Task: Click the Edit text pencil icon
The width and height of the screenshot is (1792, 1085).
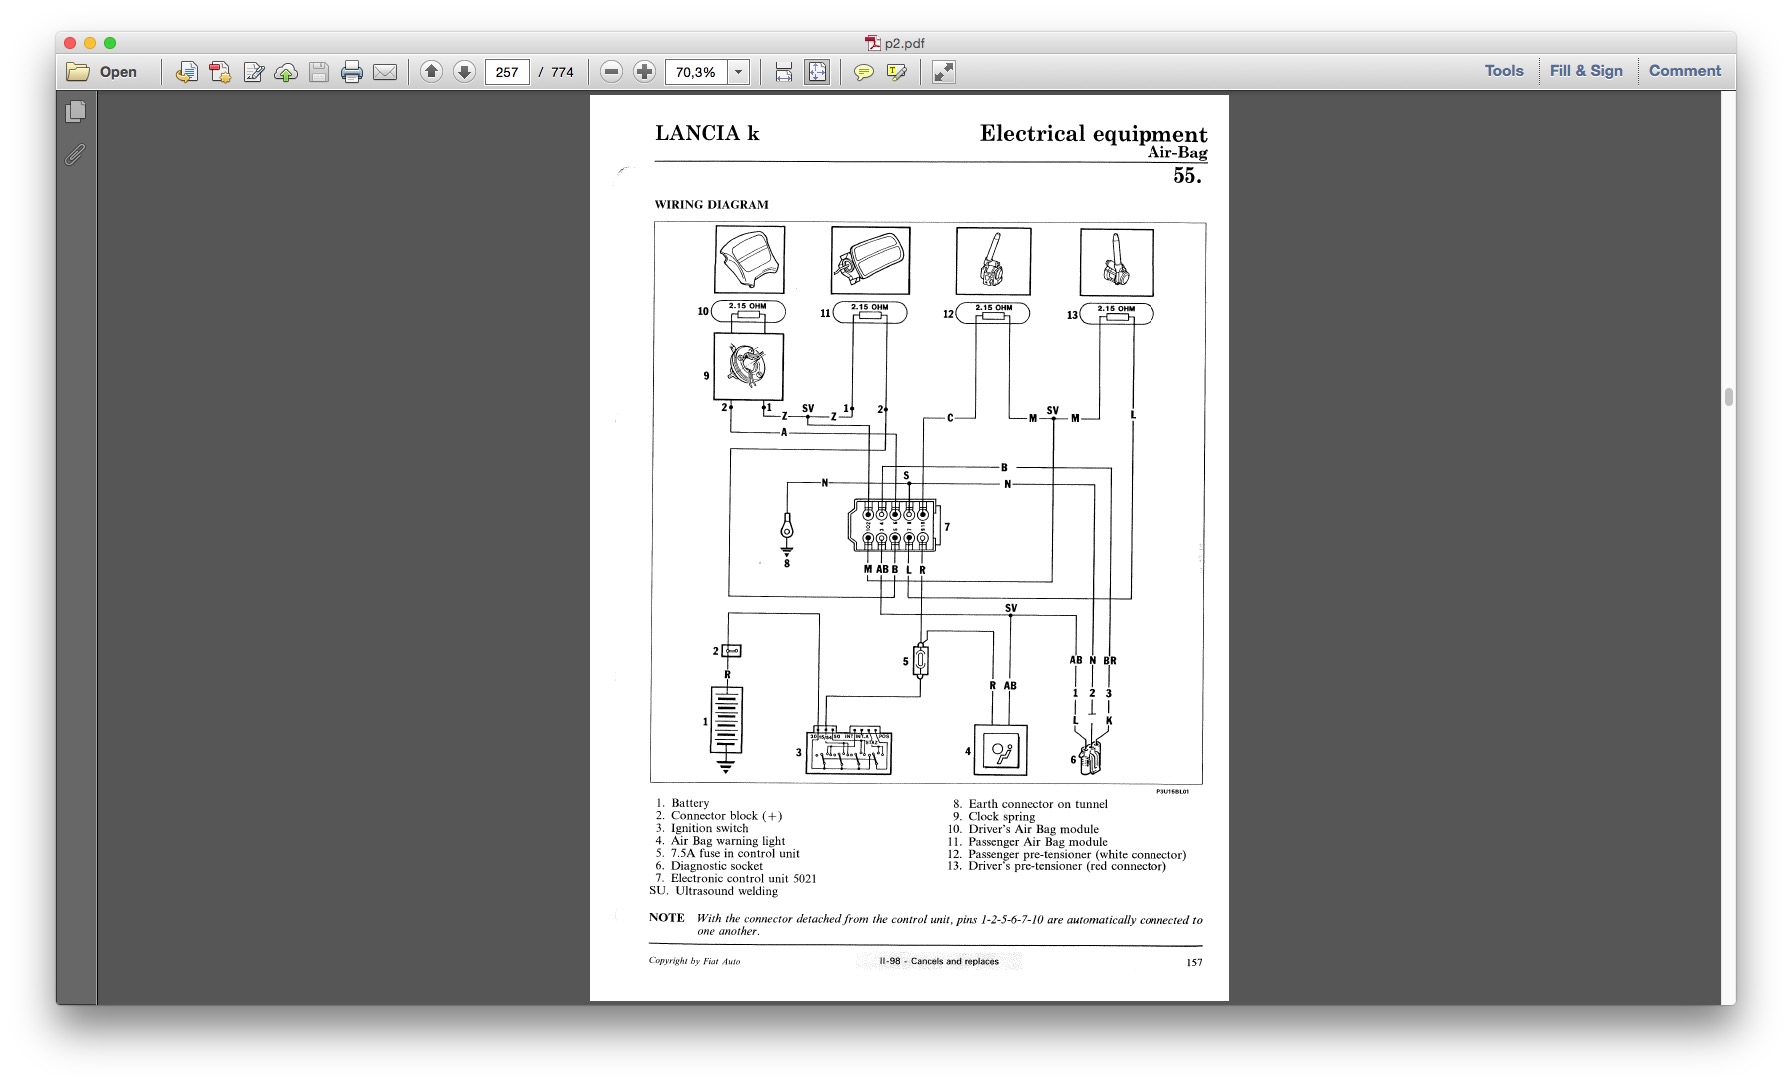Action: 253,72
